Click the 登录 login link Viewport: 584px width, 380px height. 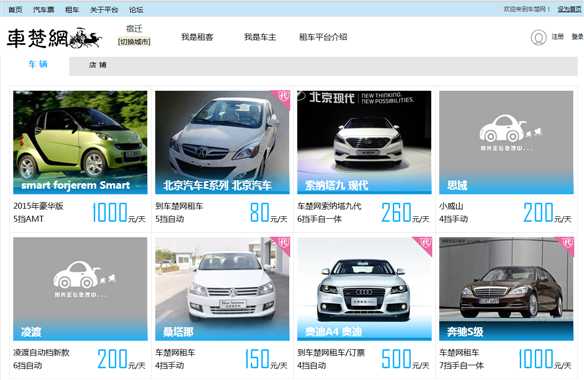tap(577, 37)
